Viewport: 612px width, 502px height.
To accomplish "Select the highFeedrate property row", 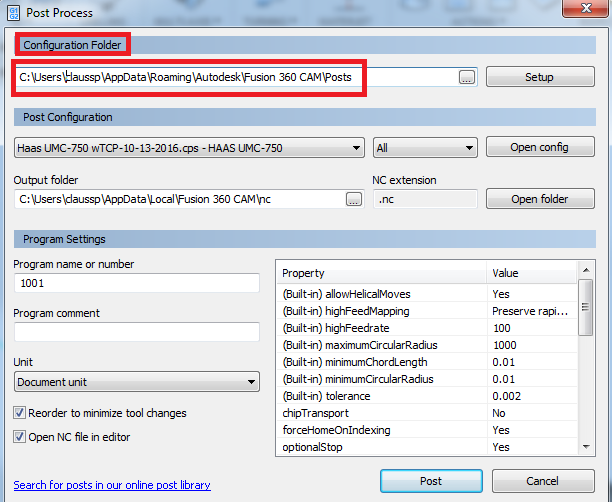I will click(x=427, y=328).
